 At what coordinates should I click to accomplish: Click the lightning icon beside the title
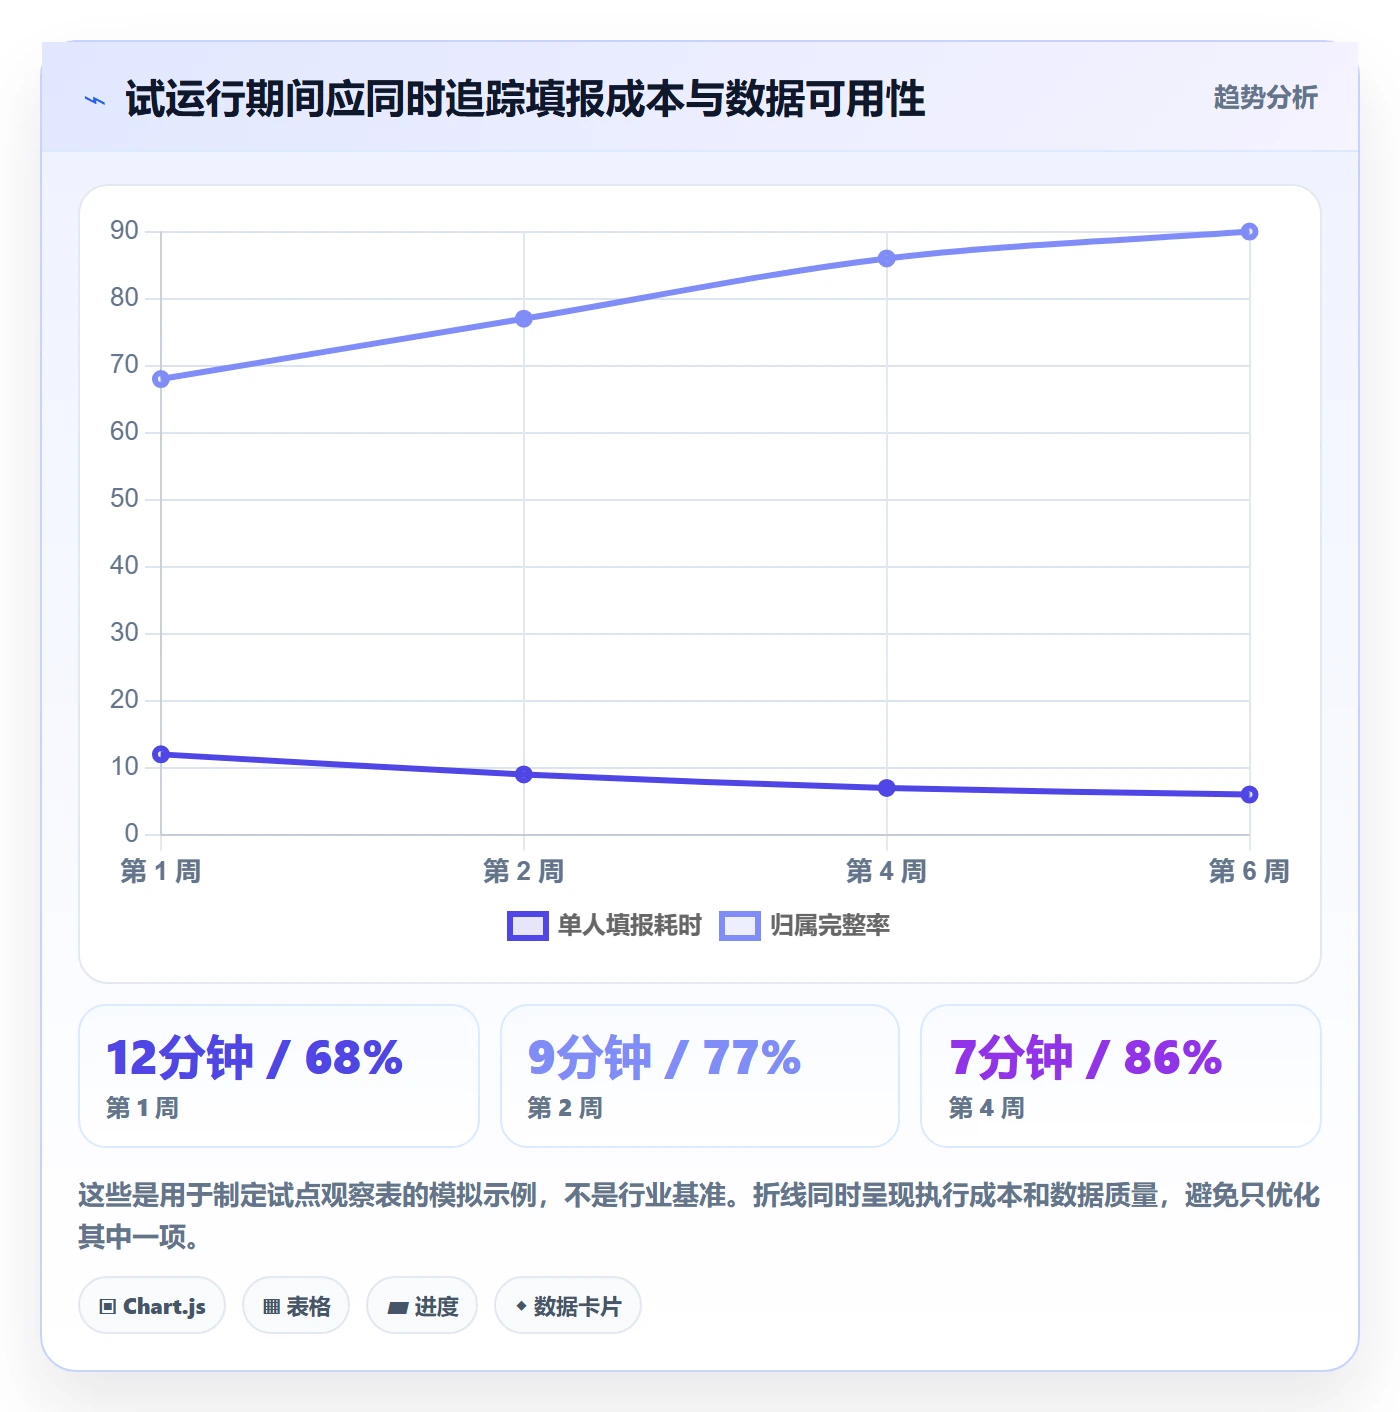[x=95, y=100]
